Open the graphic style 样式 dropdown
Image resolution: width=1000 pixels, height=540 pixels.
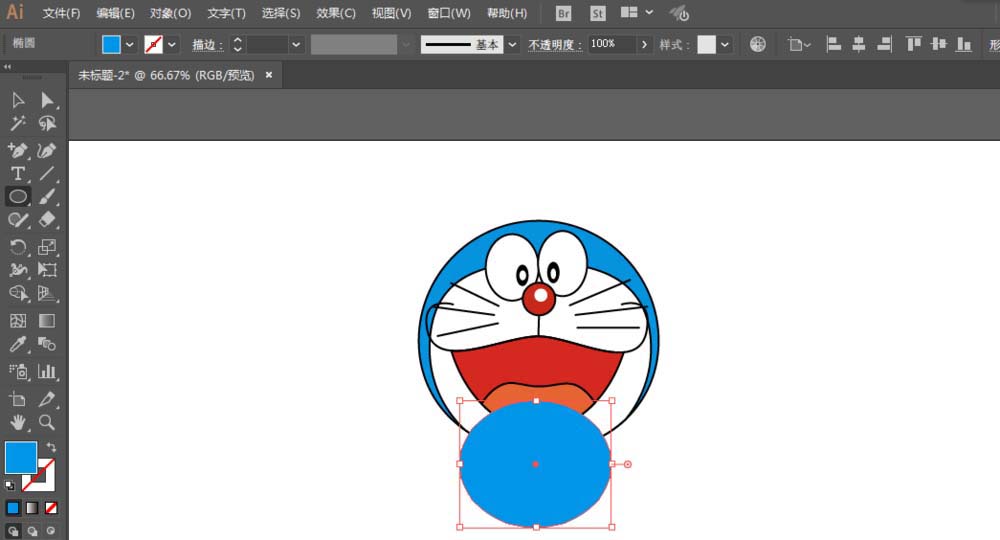tap(724, 45)
